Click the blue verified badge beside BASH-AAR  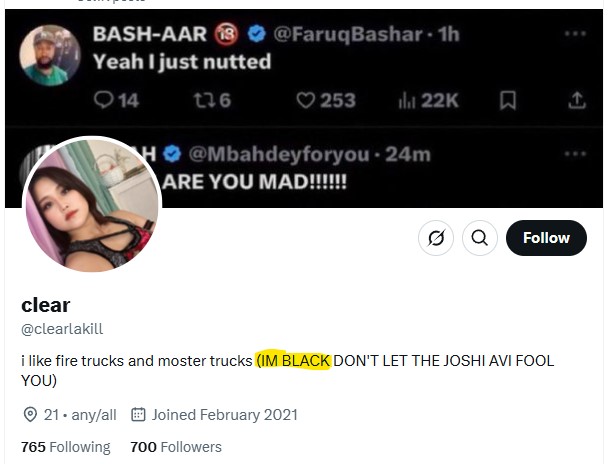[x=256, y=34]
